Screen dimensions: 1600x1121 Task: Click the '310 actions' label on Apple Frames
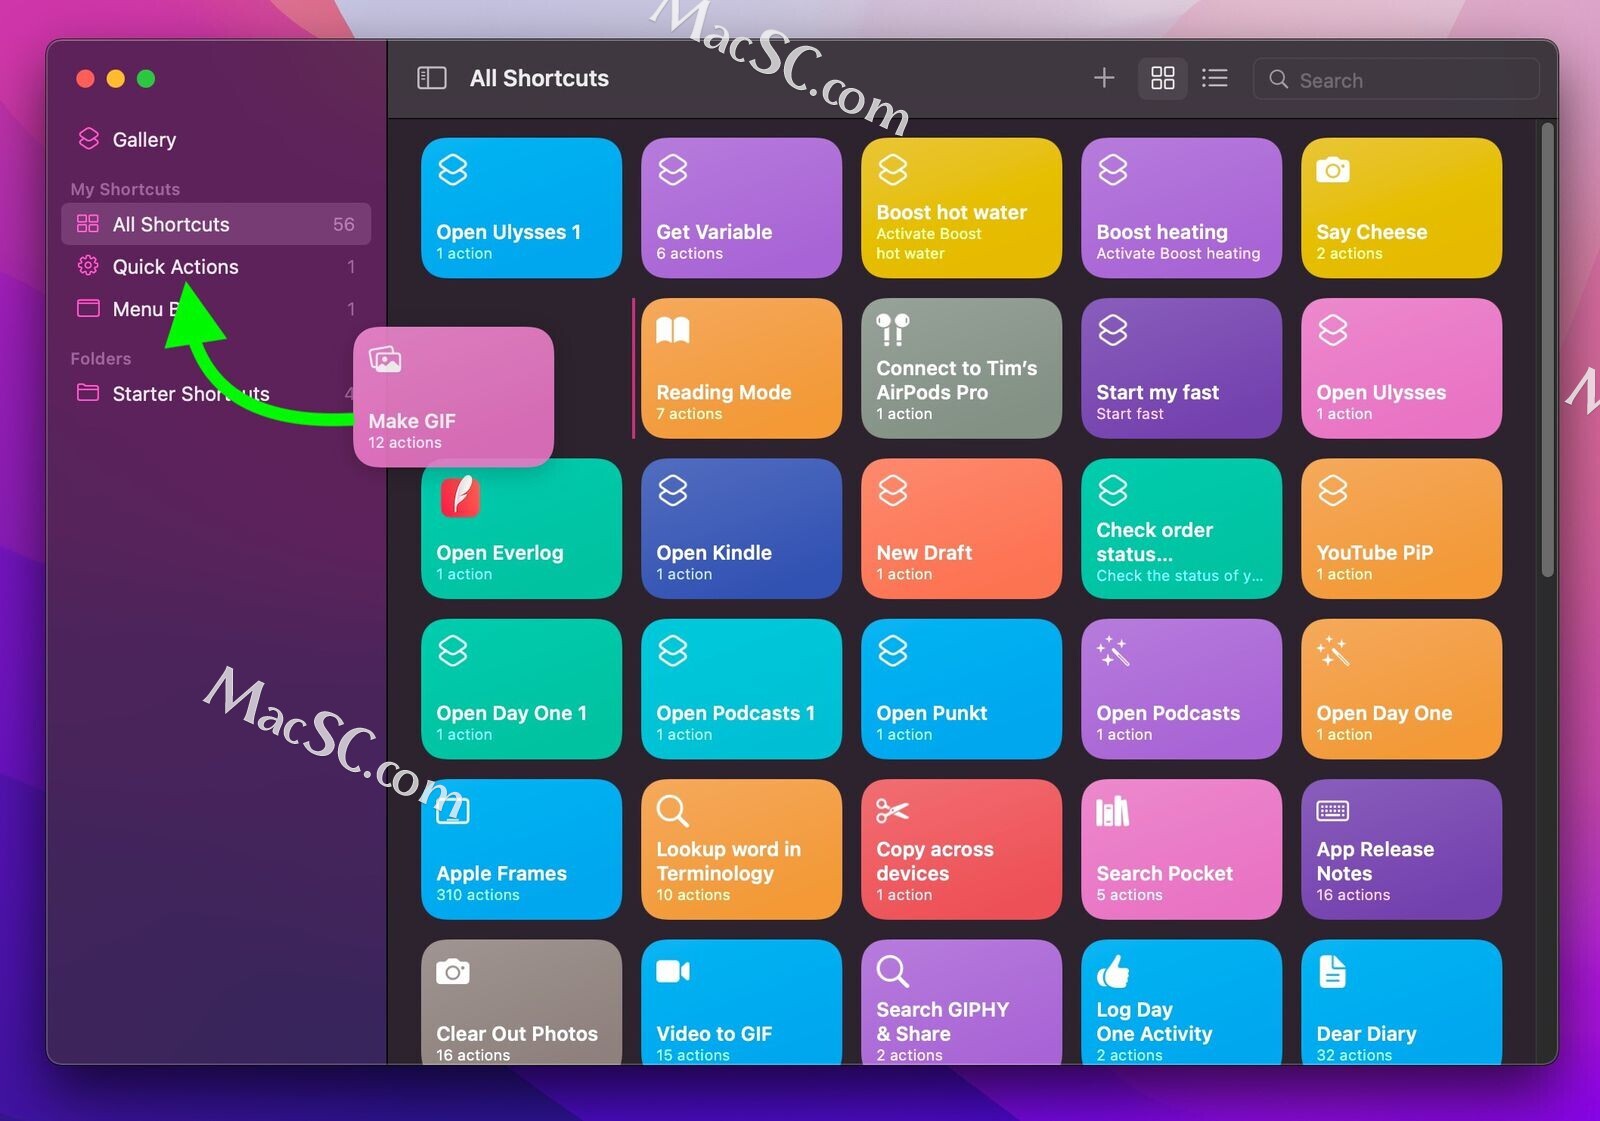[477, 895]
